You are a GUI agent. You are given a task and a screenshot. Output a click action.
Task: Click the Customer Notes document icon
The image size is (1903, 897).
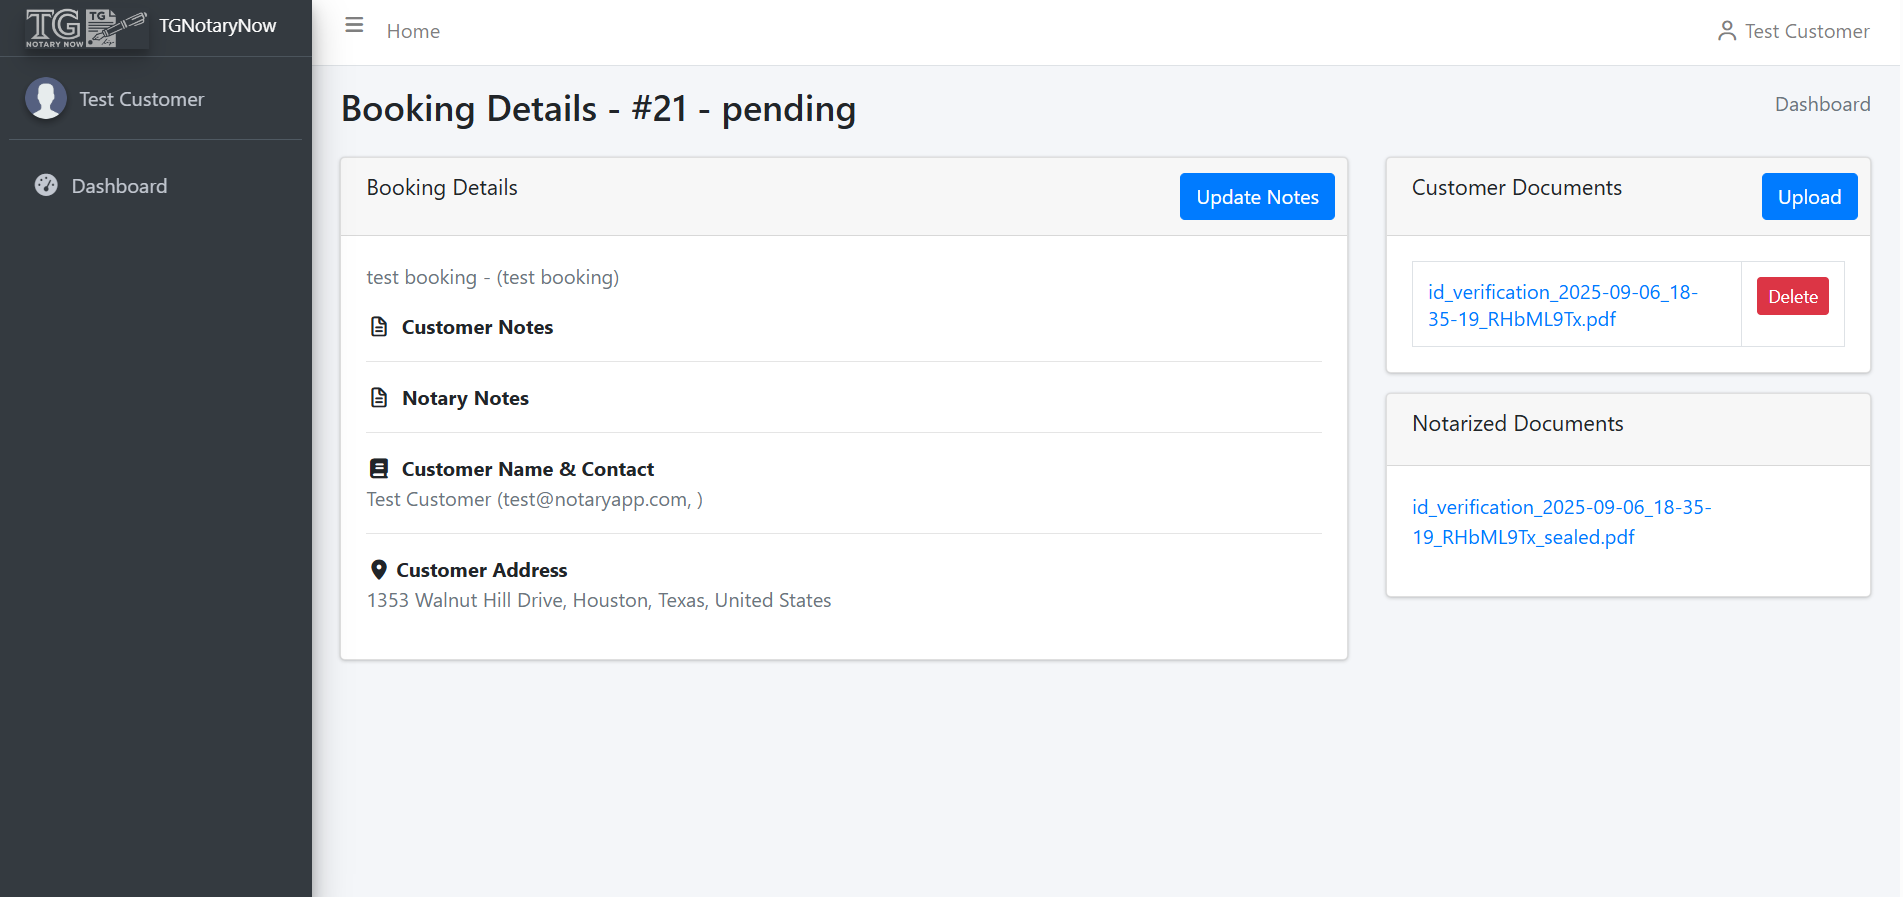click(x=379, y=327)
